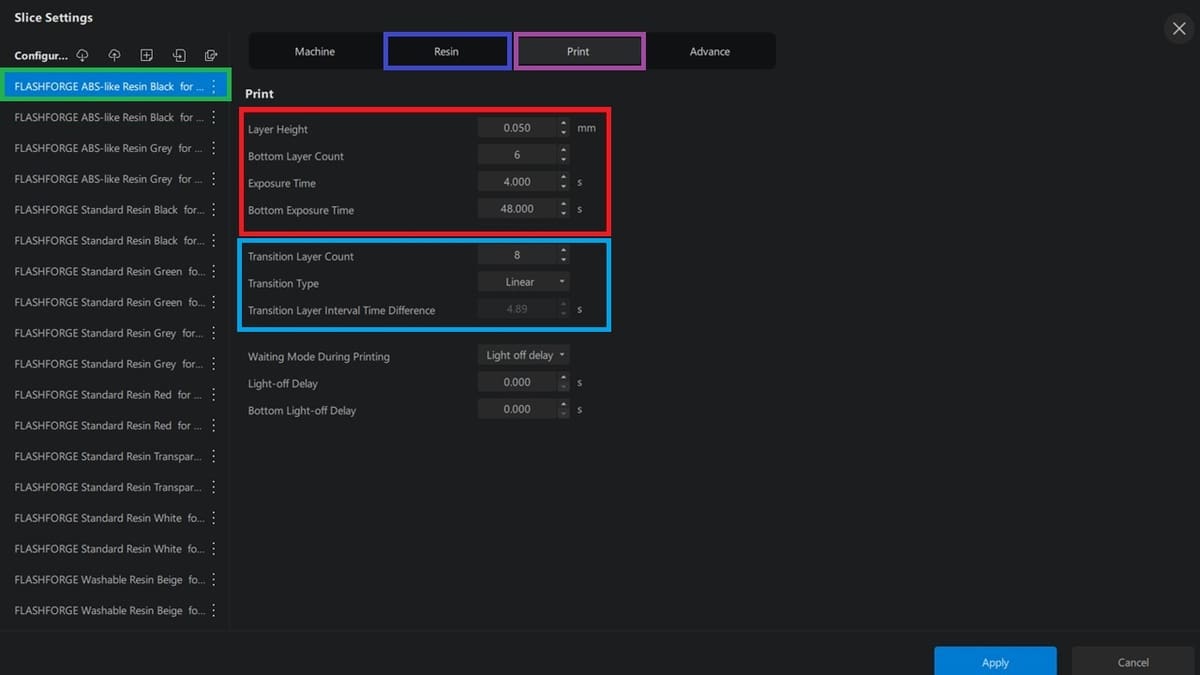Open options menu for selected ABS-like Resin Black
The width and height of the screenshot is (1200, 675).
pos(213,87)
